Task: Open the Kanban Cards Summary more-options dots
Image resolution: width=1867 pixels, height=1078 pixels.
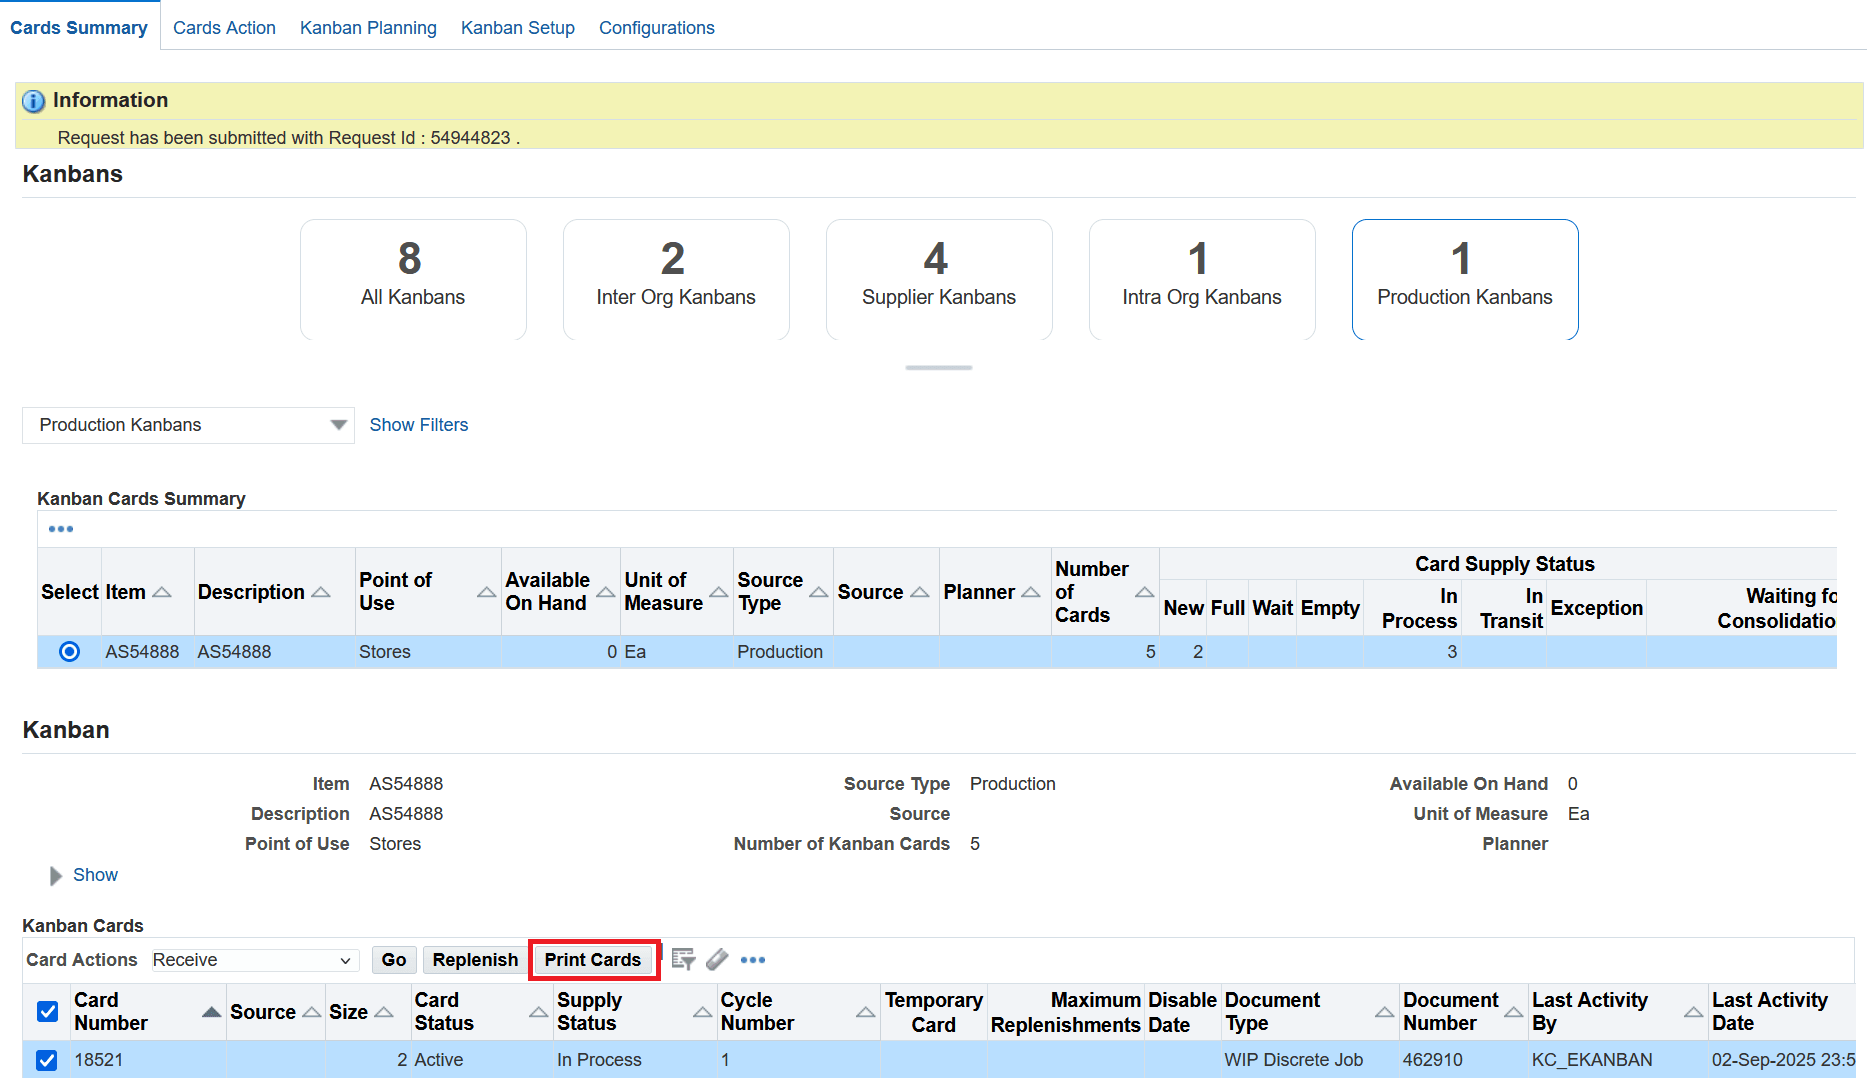Action: (61, 529)
